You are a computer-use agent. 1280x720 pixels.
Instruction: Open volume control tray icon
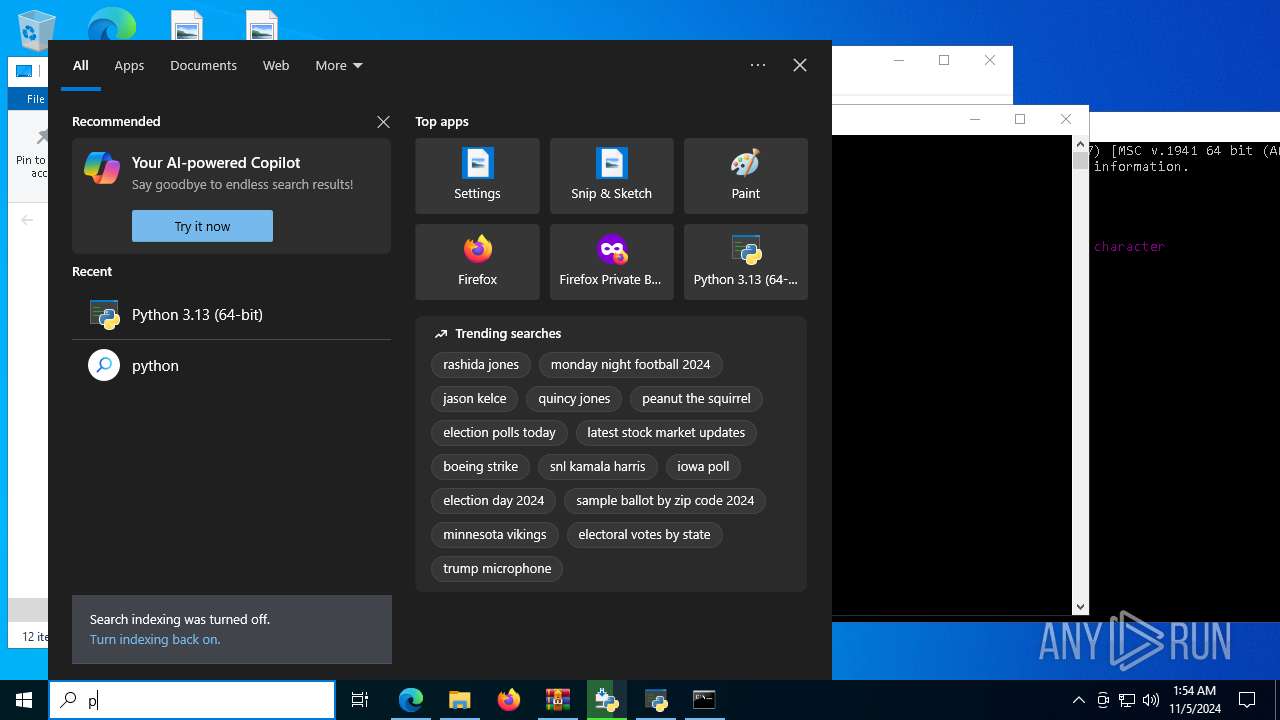(x=1151, y=700)
